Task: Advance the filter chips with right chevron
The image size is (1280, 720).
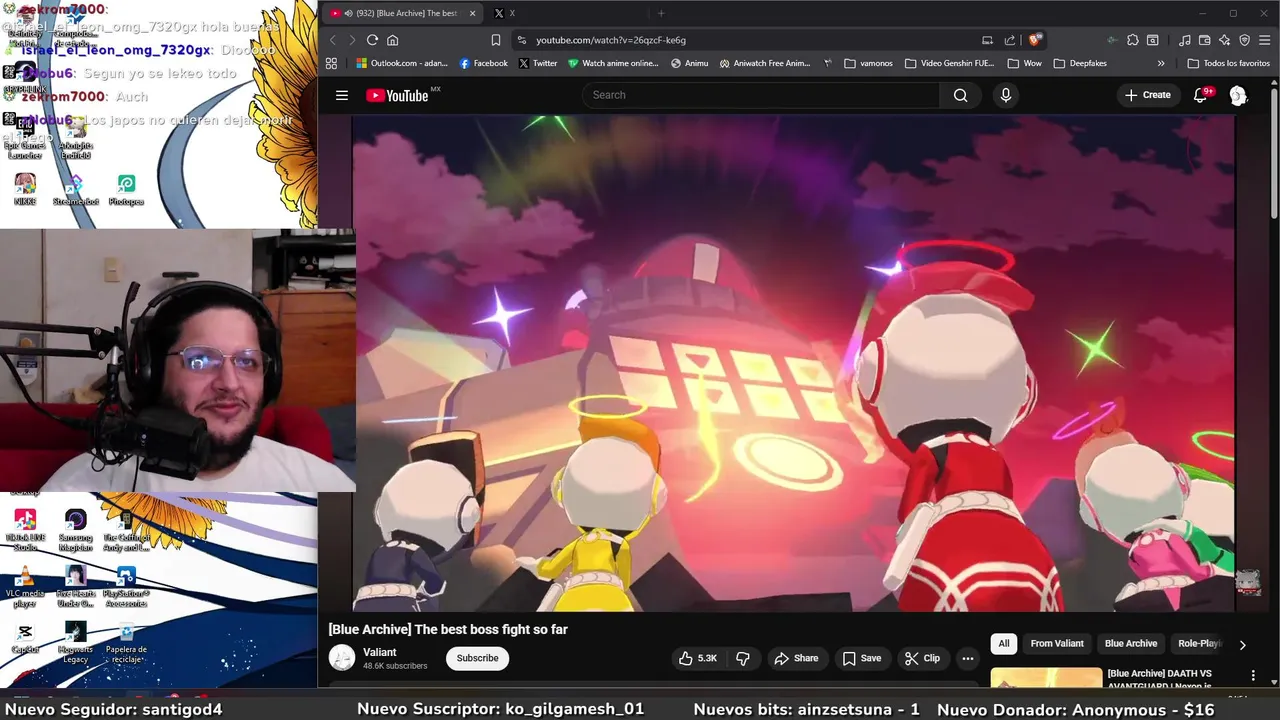Action: point(1242,645)
